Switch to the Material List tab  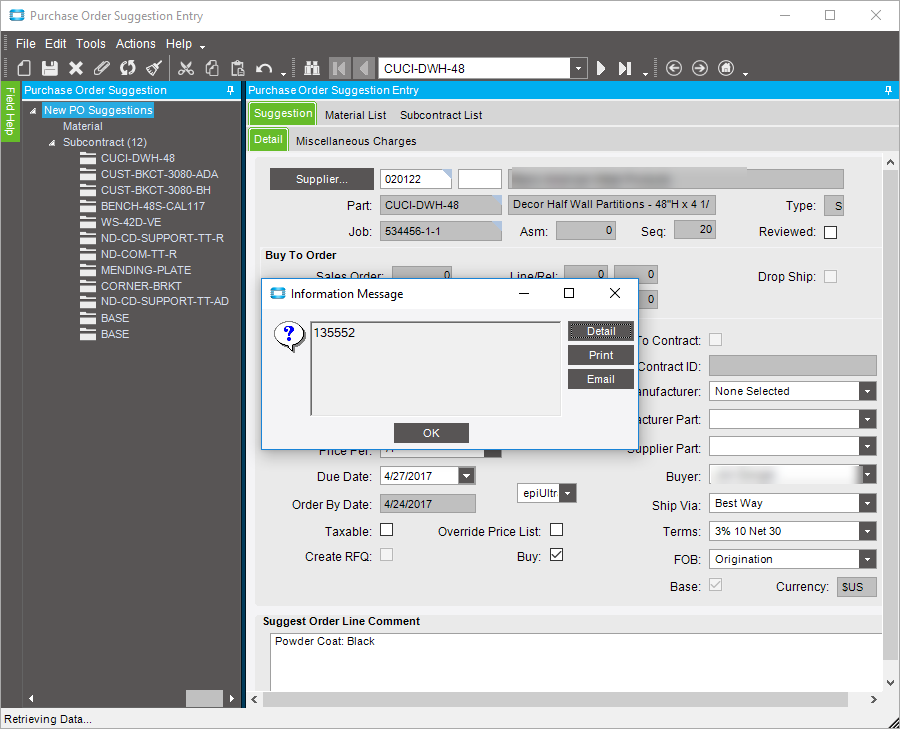pyautogui.click(x=355, y=115)
